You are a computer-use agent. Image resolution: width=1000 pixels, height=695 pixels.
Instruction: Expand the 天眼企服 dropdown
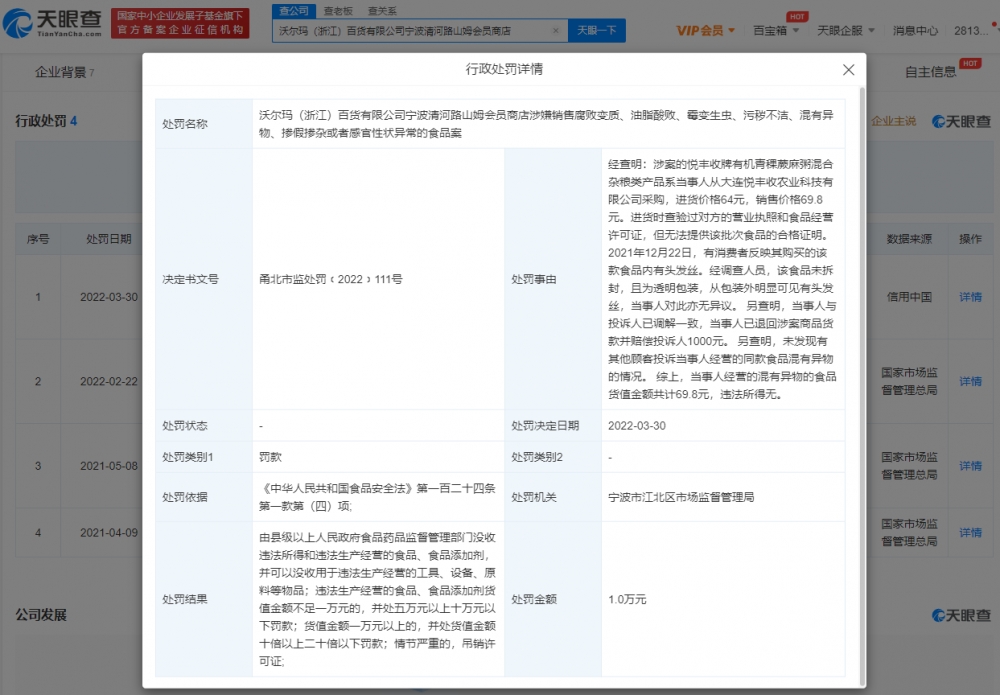point(846,31)
